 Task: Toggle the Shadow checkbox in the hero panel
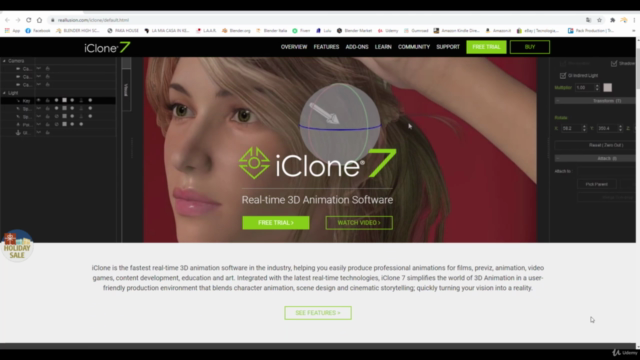(x=614, y=63)
